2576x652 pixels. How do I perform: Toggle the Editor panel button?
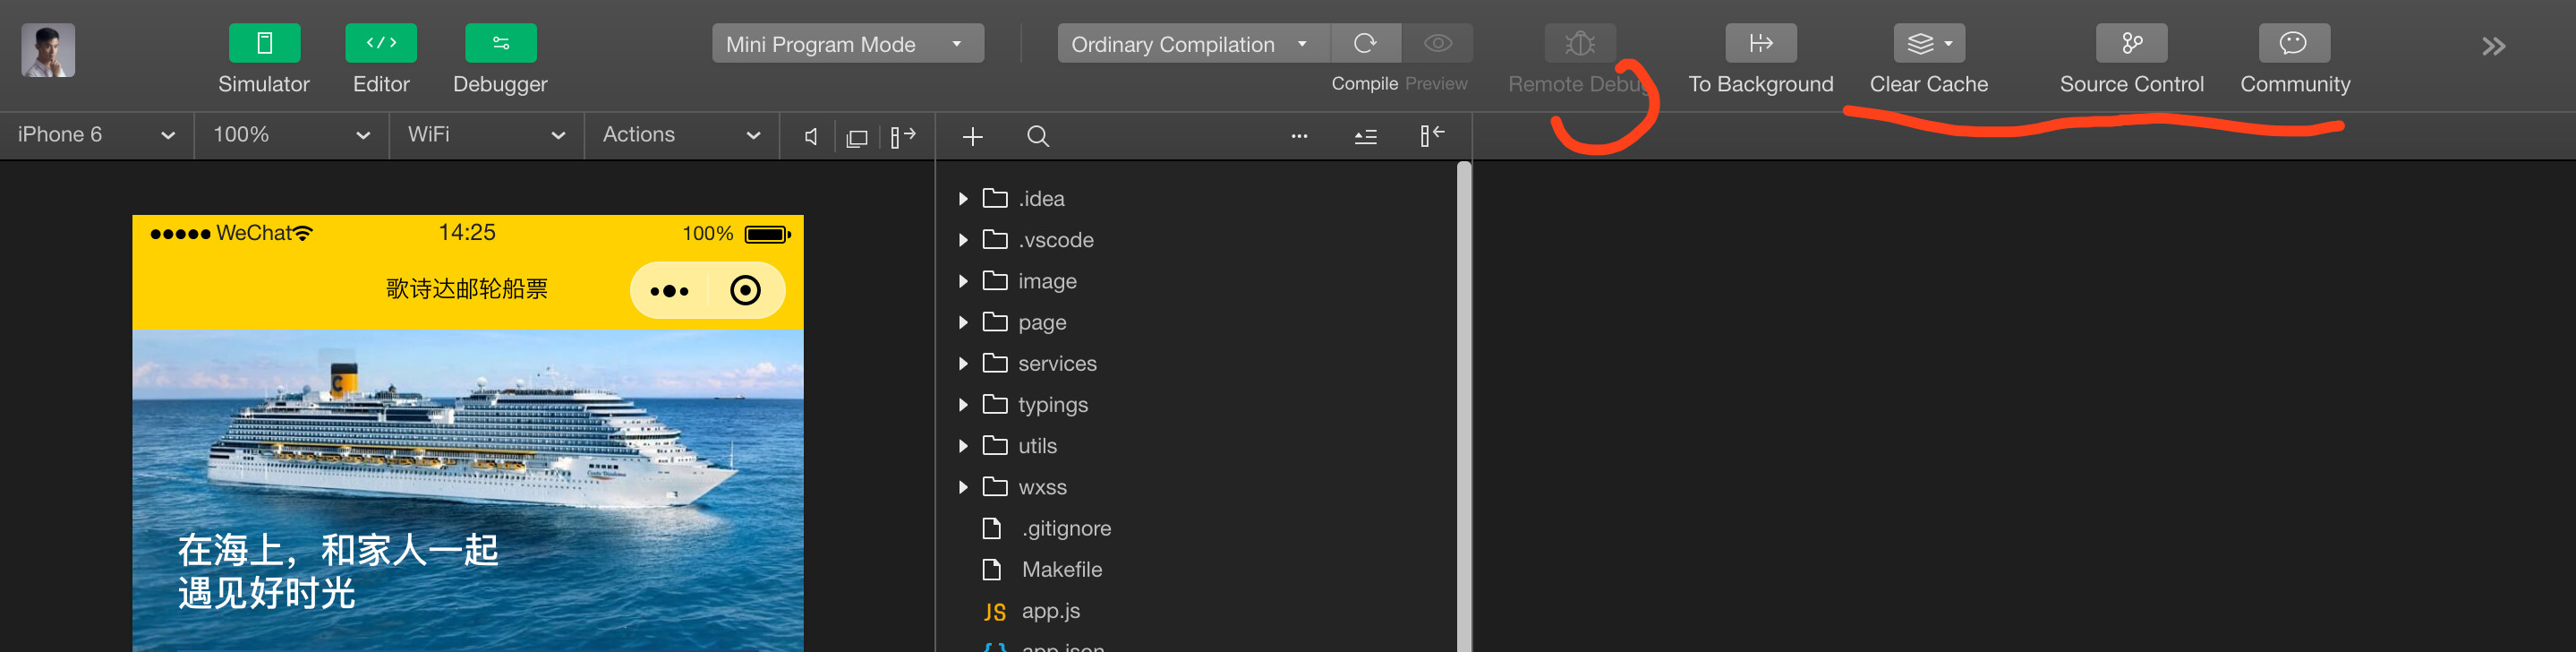[x=381, y=43]
